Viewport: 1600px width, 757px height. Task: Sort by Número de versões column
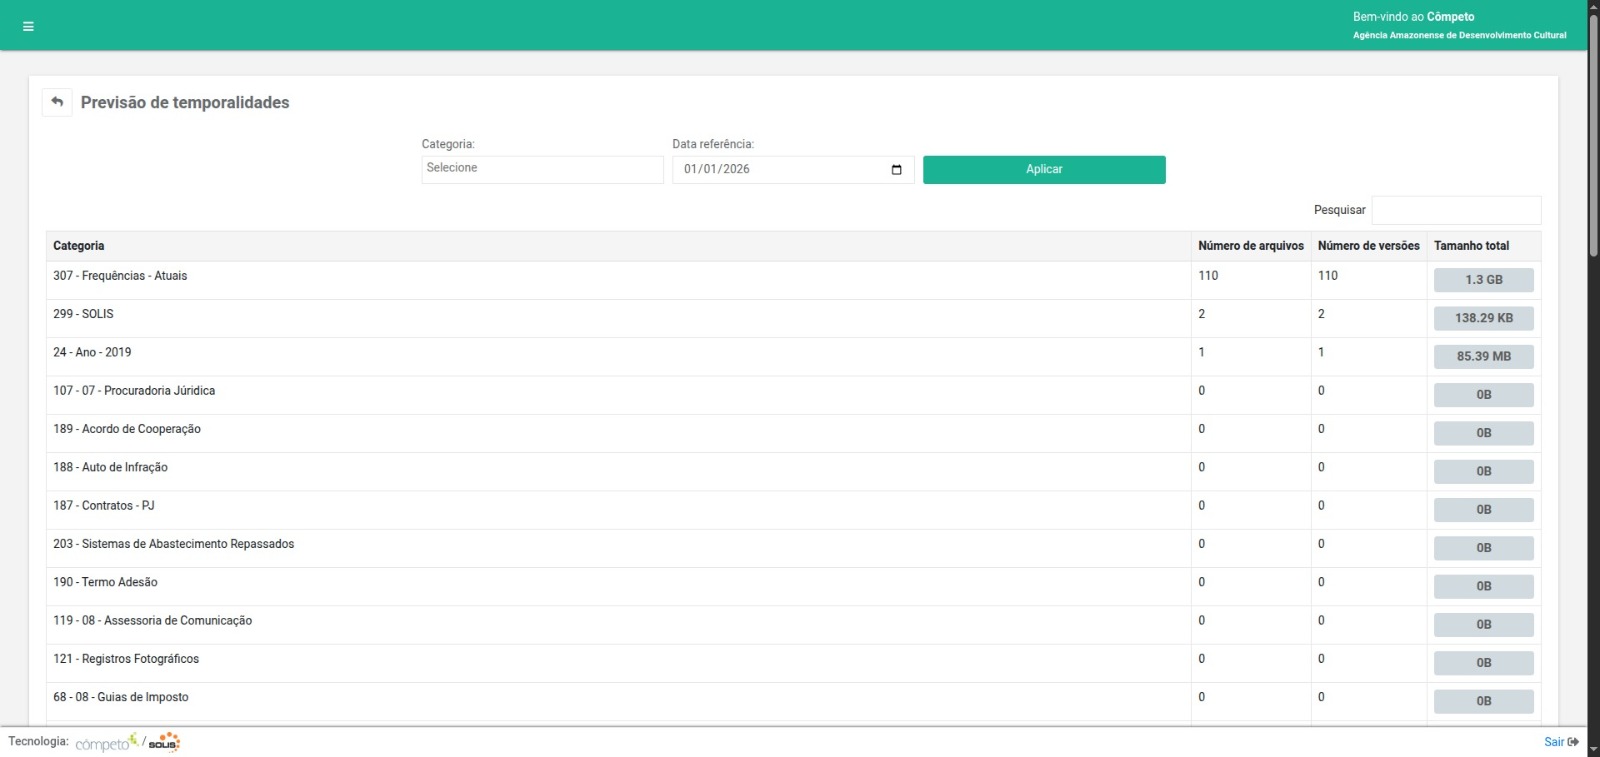(1368, 246)
